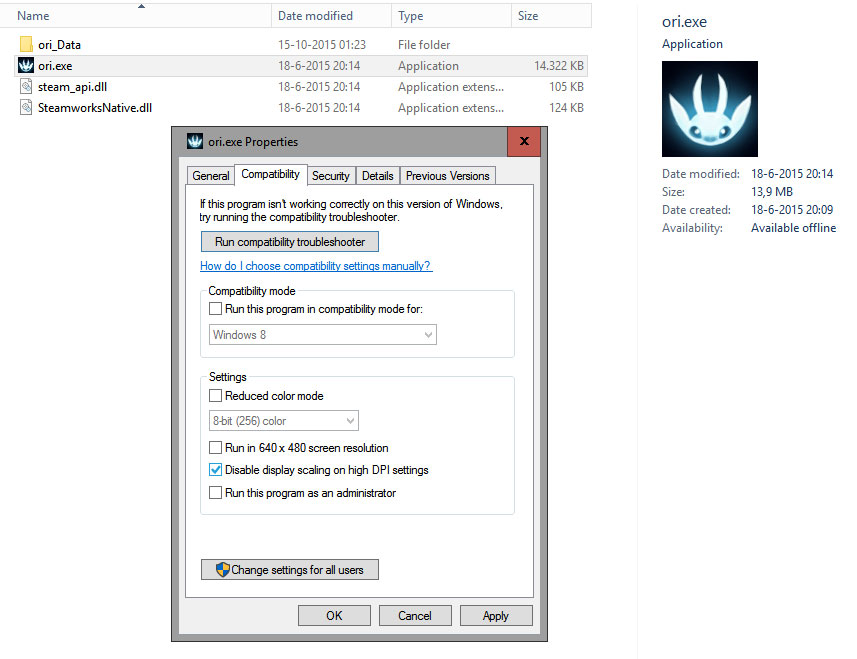This screenshot has width=857, height=659.
Task: Click Date created value 18-6-2015 20:09
Action: [x=792, y=209]
